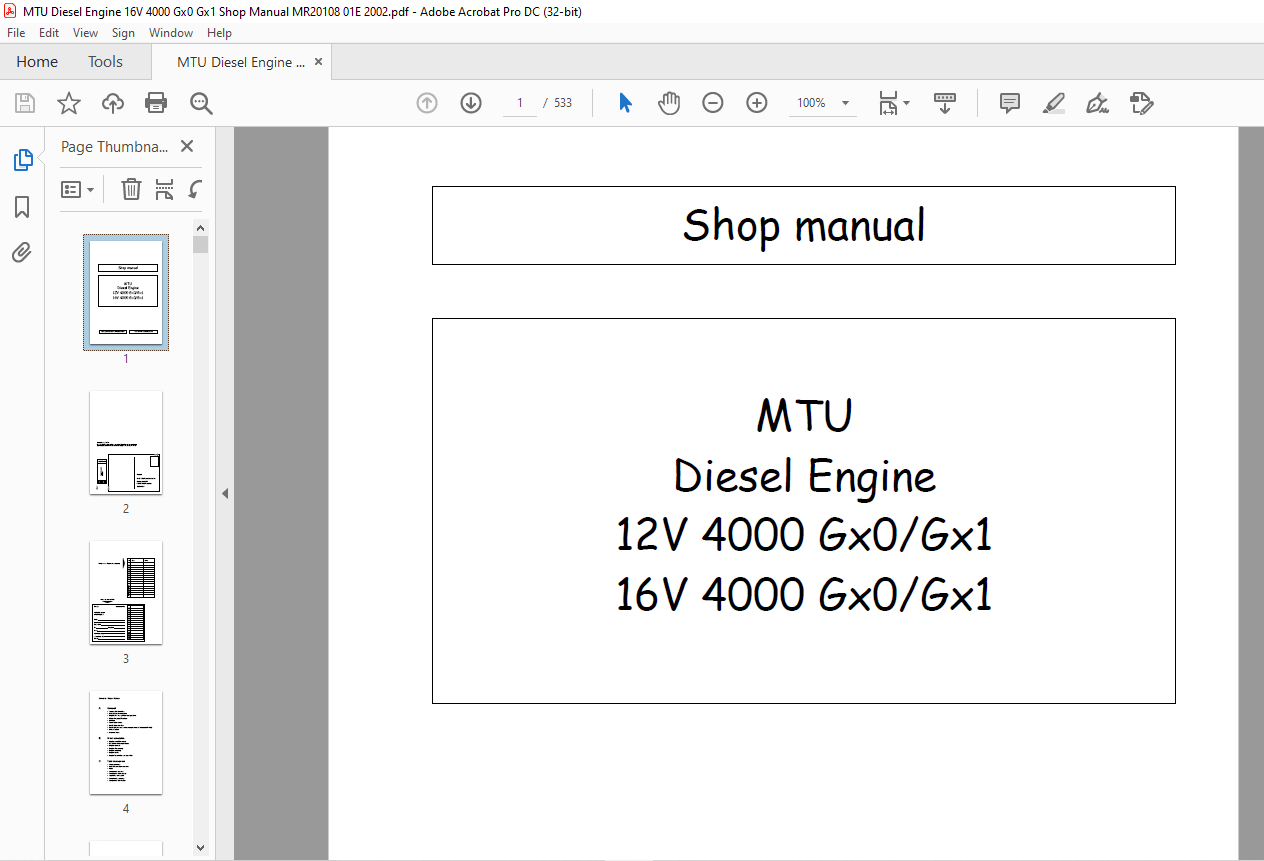
Task: Go to next page arrow
Action: click(x=471, y=103)
